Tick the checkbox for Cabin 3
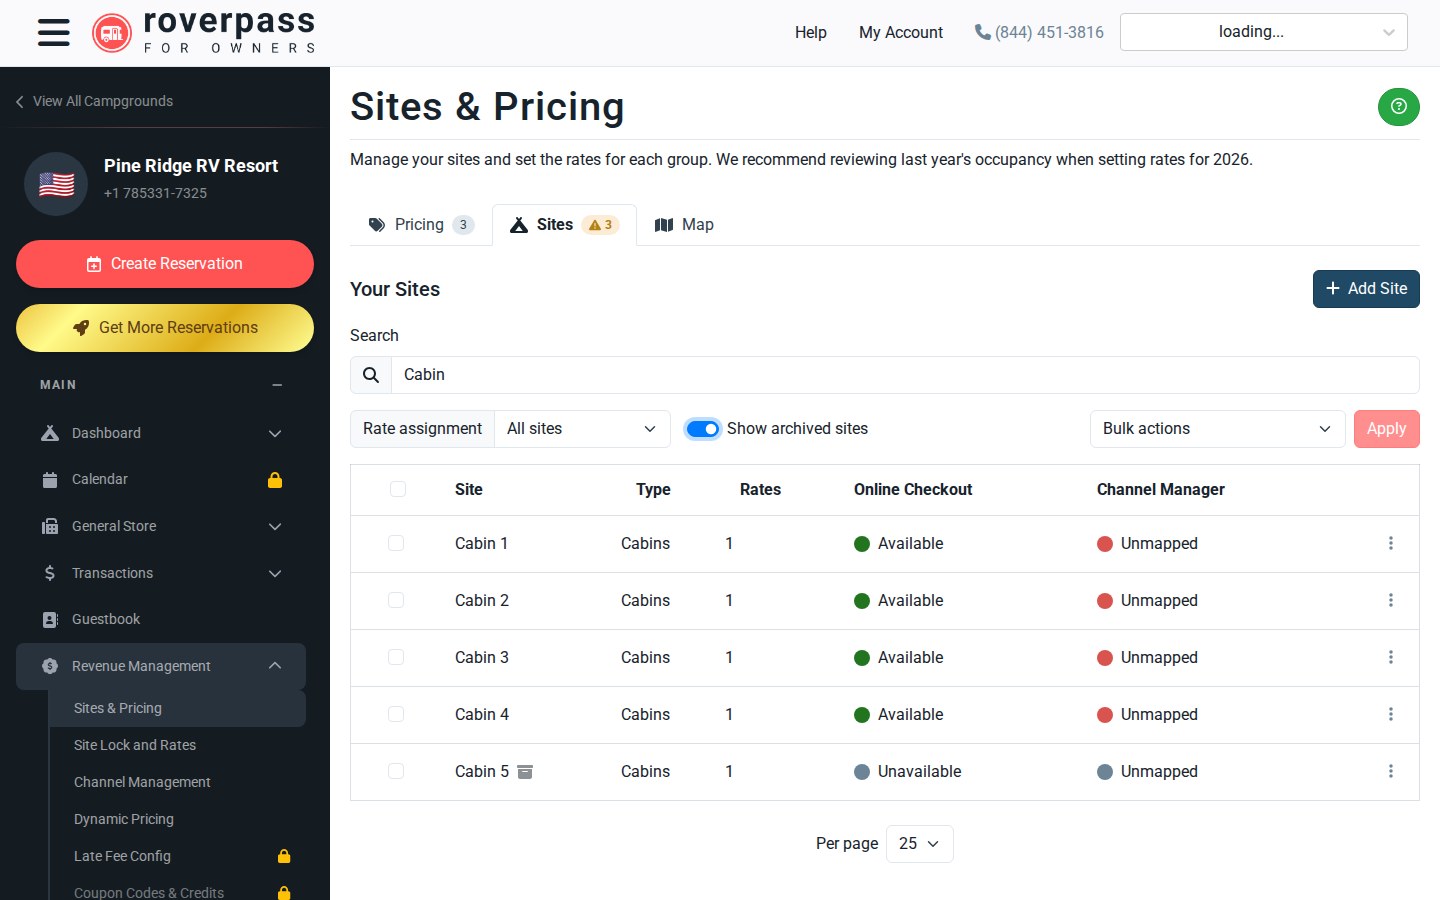Viewport: 1440px width, 900px height. click(x=396, y=657)
